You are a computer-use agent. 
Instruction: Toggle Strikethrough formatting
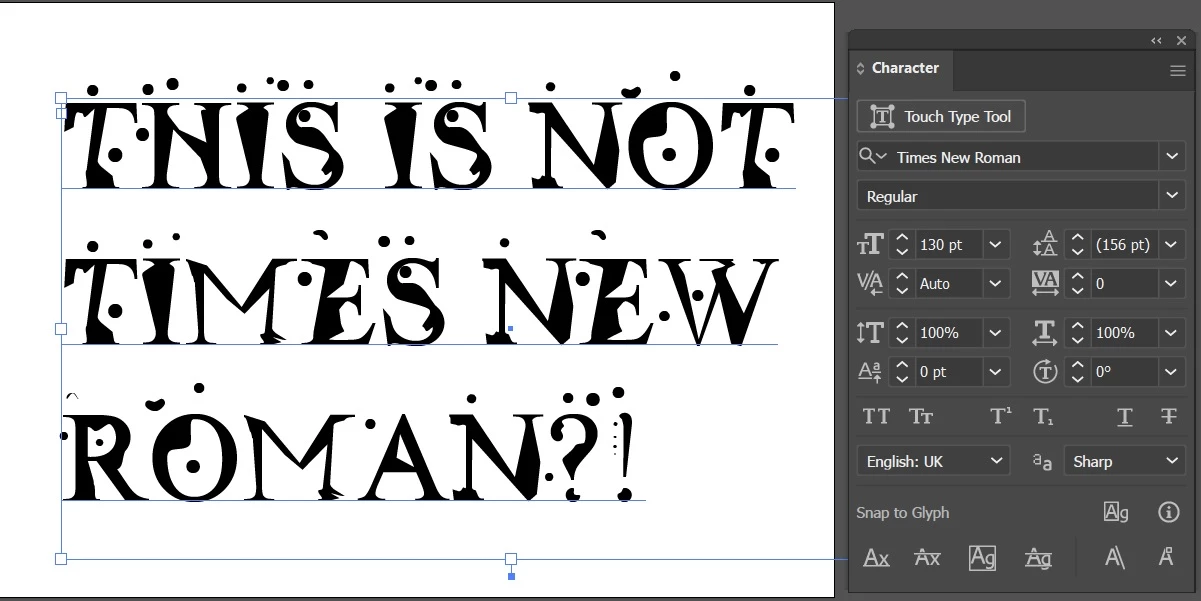[1168, 416]
